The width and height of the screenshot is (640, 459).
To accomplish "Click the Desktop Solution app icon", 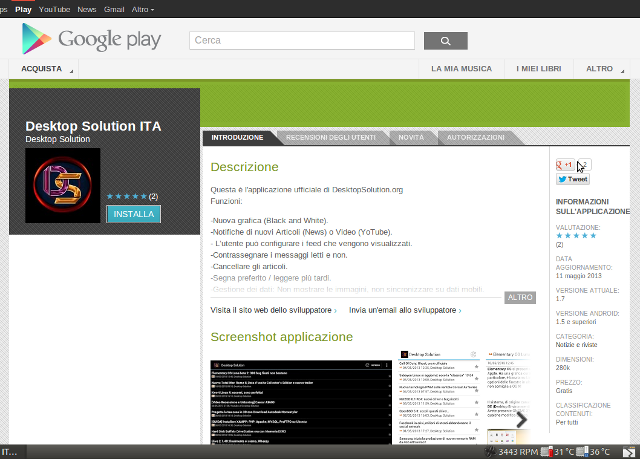I will pyautogui.click(x=62, y=185).
